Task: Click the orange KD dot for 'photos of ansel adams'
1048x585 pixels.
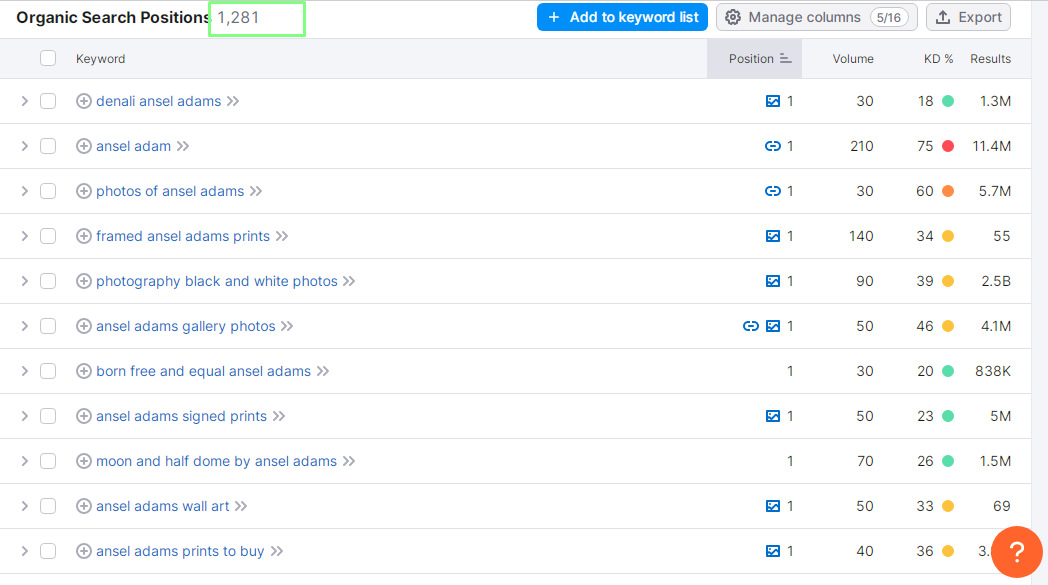Action: (948, 191)
